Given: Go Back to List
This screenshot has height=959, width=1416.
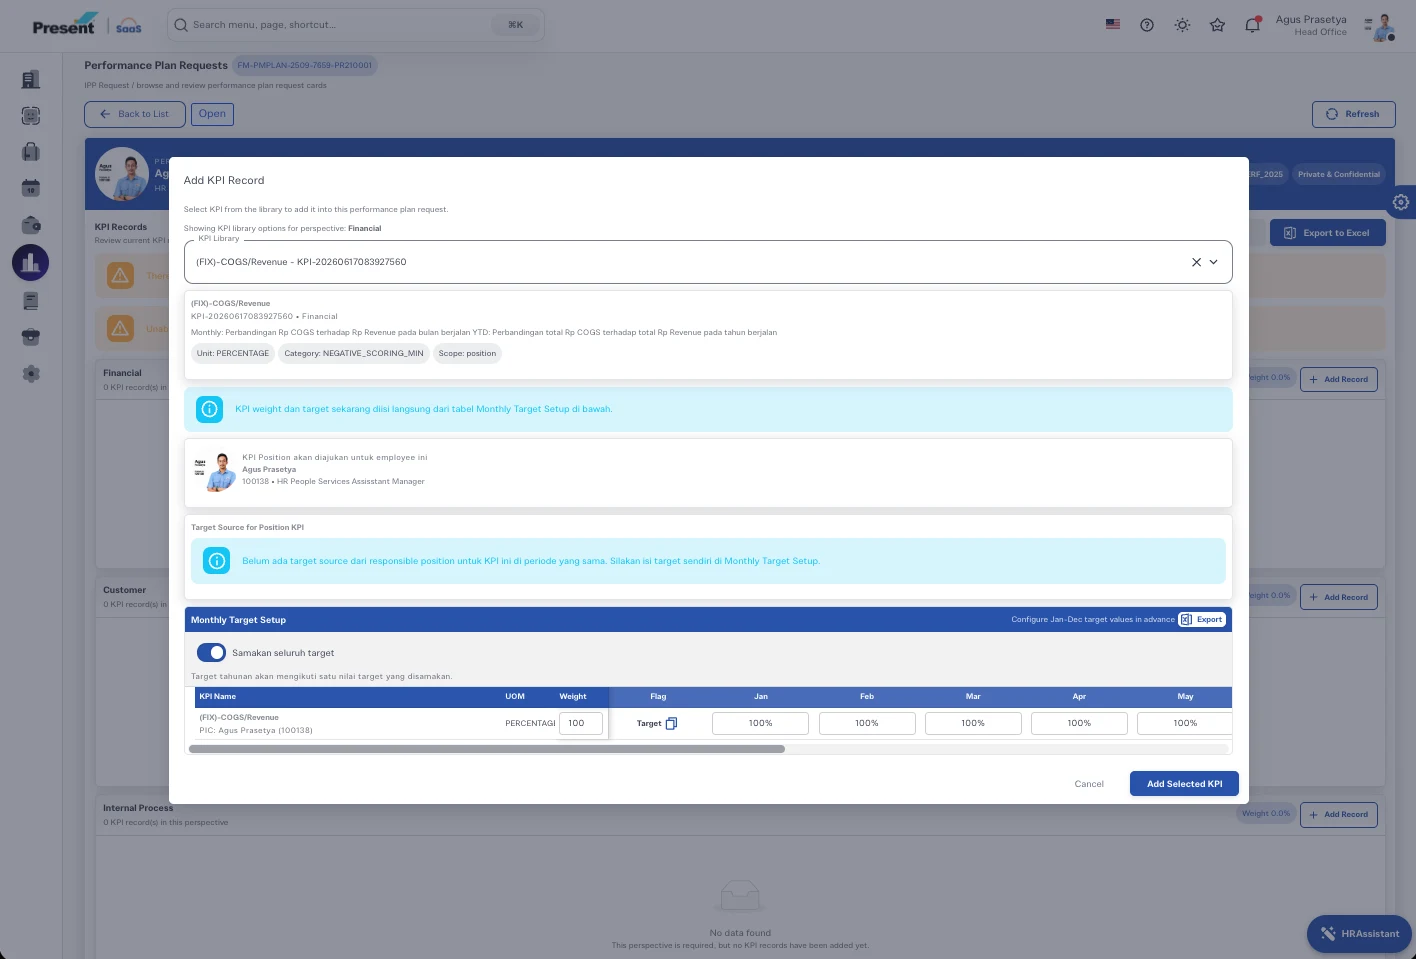Looking at the screenshot, I should [135, 114].
